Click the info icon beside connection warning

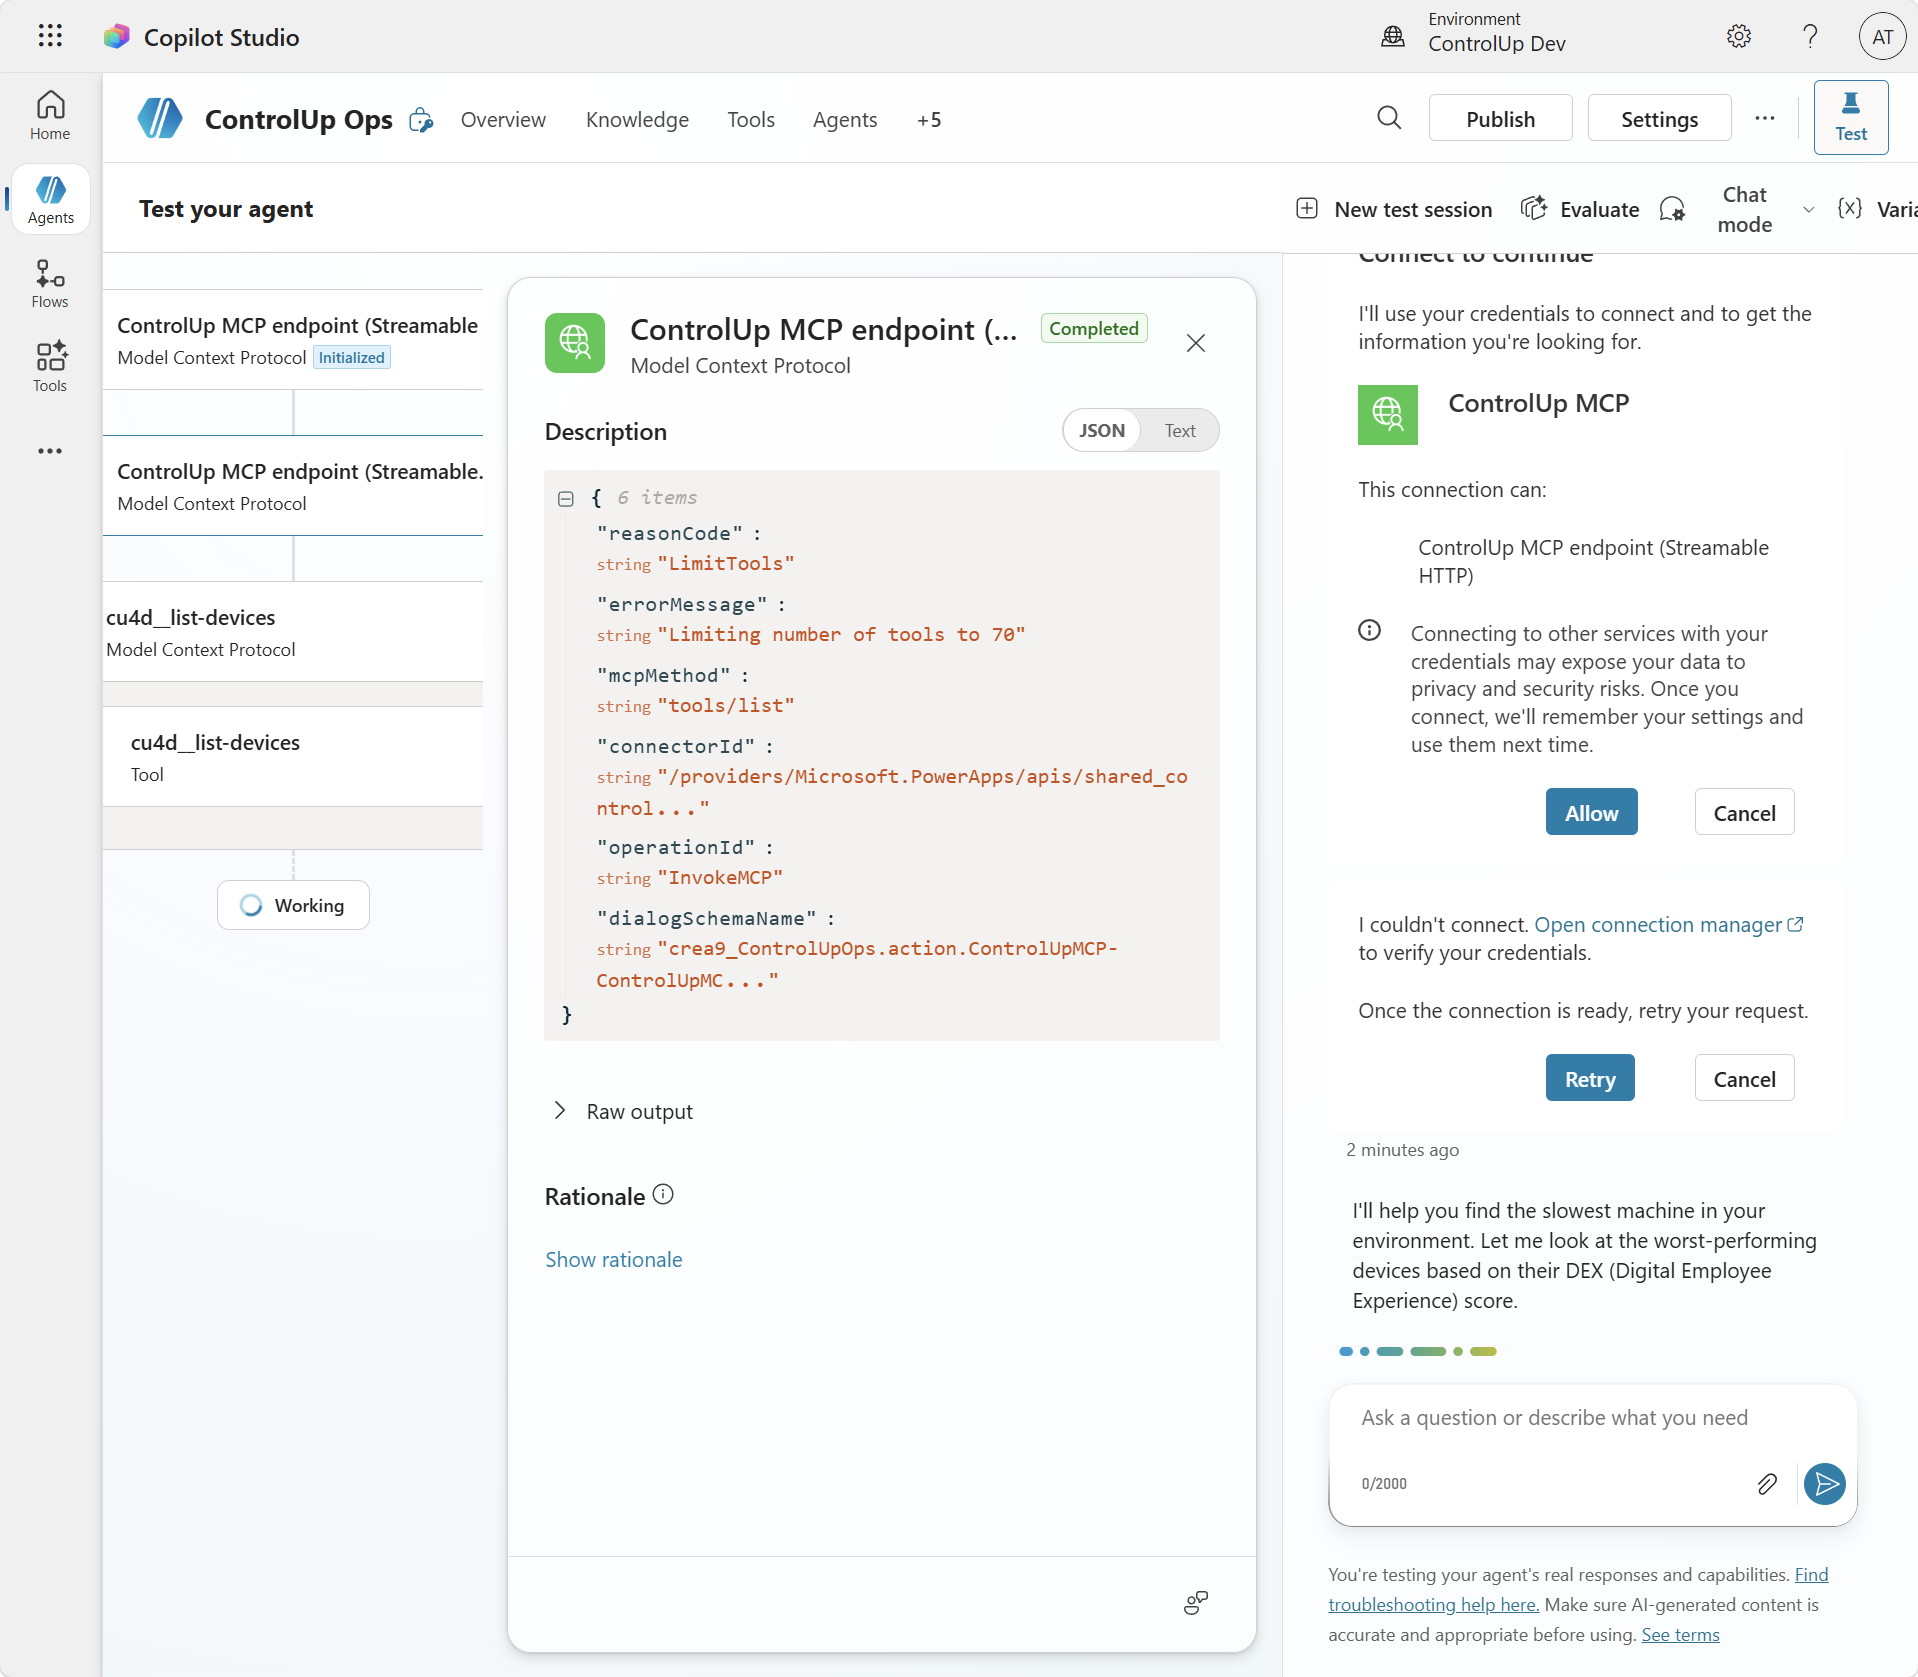click(1369, 630)
